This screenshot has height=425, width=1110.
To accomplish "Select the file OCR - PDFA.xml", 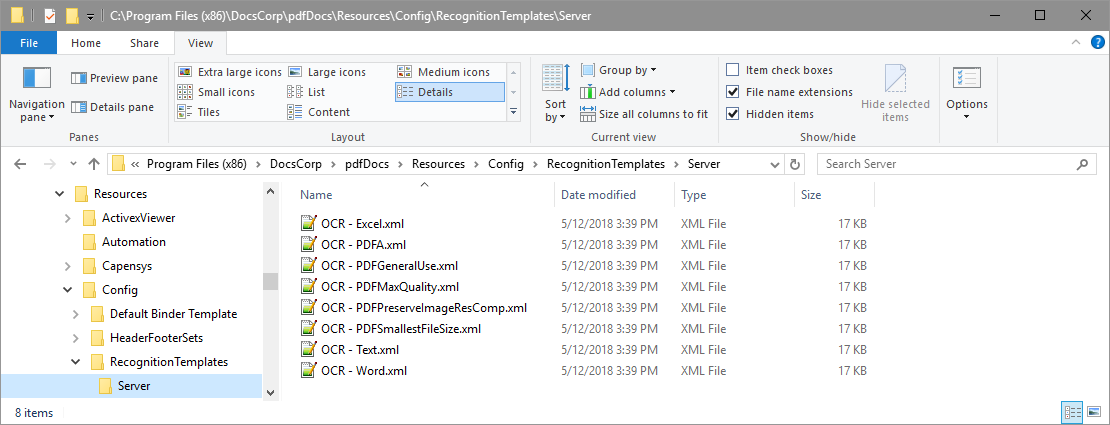I will (353, 245).
